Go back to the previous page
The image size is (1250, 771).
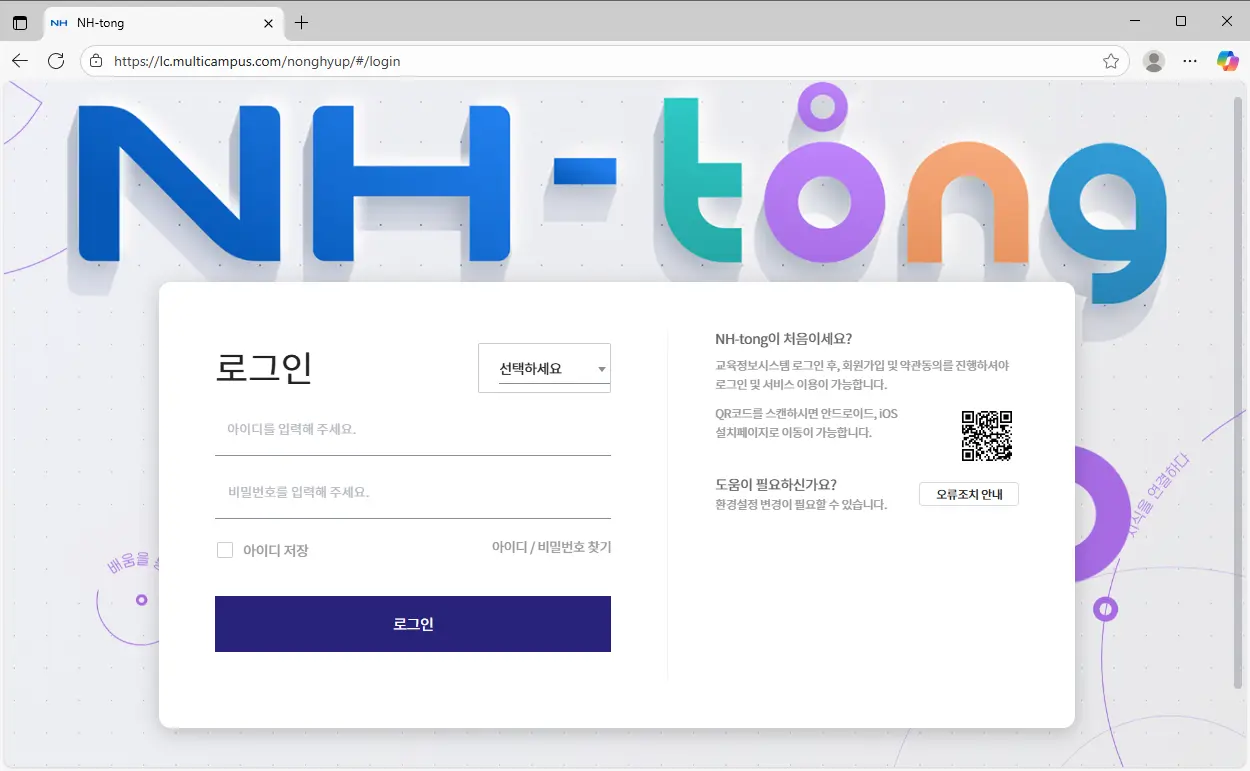[20, 61]
